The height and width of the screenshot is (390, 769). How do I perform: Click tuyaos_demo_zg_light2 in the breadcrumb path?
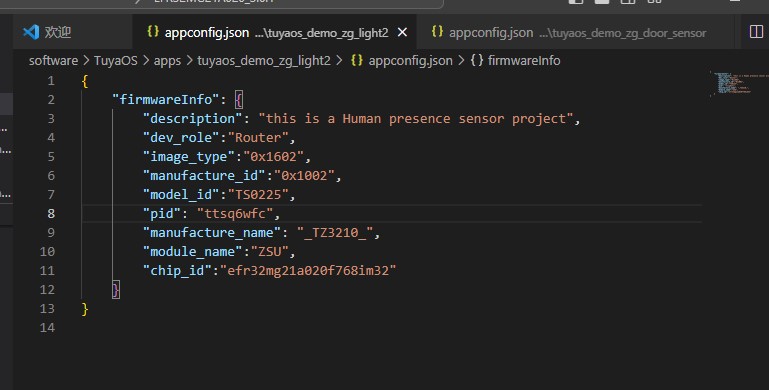pos(264,61)
